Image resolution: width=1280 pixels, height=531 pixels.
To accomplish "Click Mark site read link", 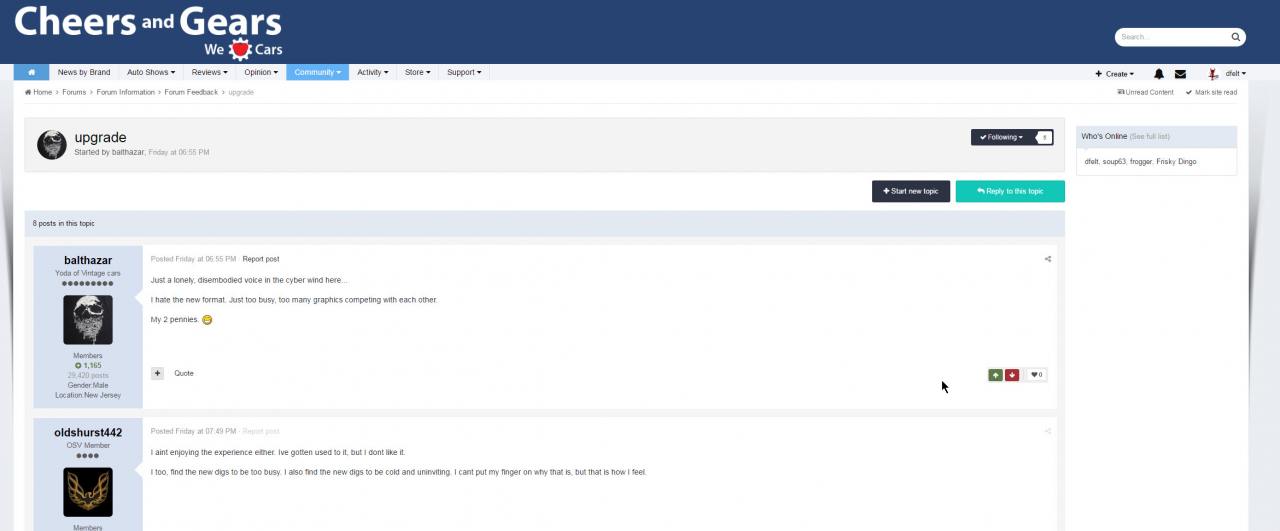I will point(1211,92).
